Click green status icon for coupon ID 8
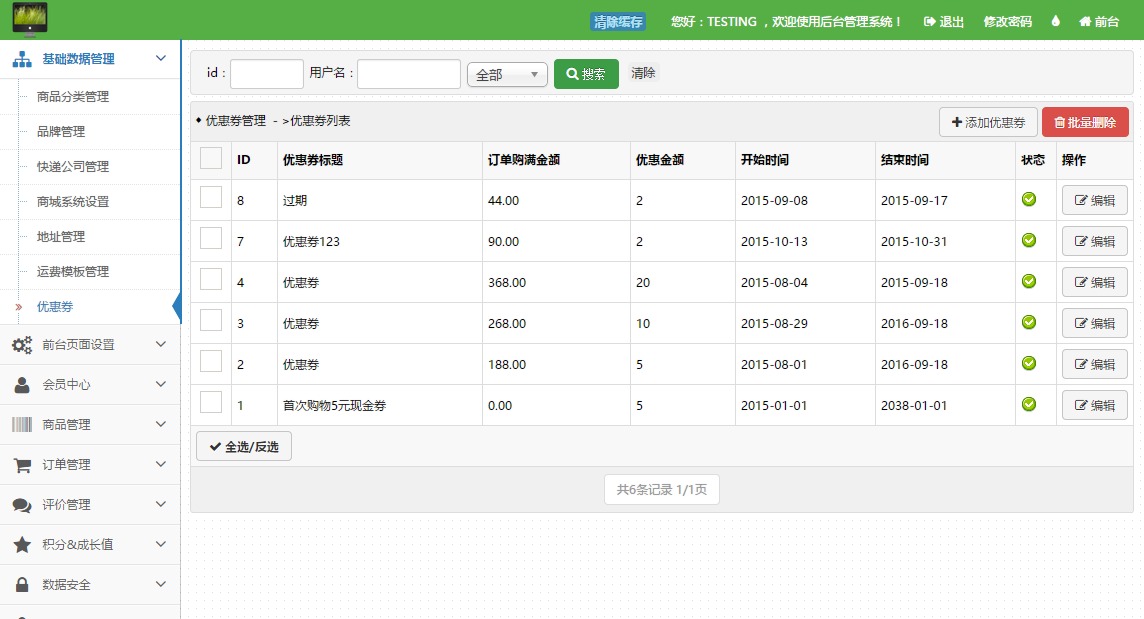This screenshot has width=1144, height=619. (x=1029, y=200)
